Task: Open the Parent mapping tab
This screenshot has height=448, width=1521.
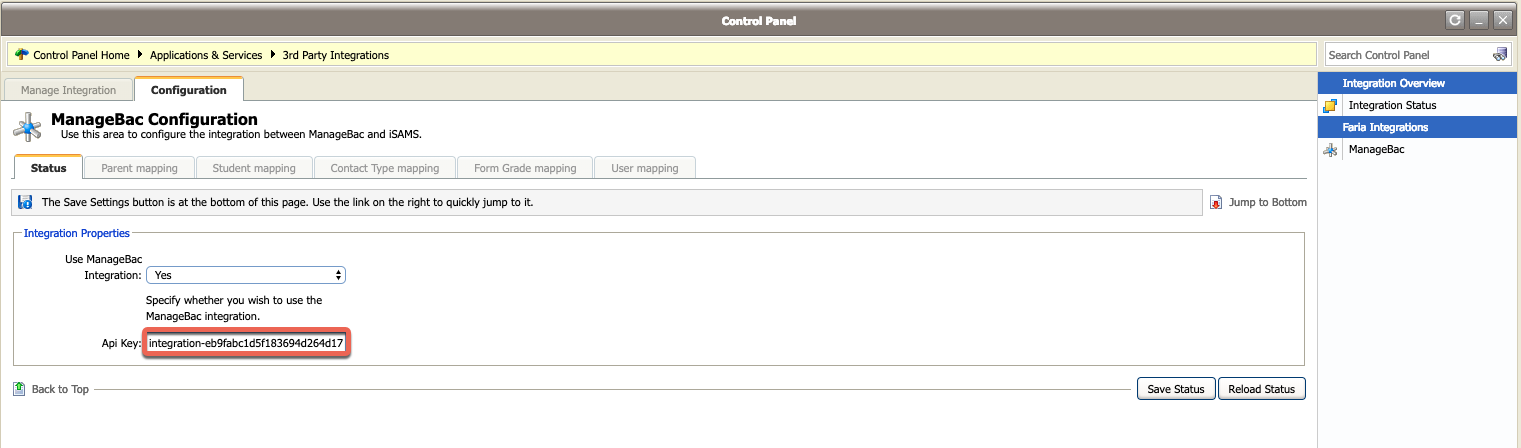Action: [x=139, y=168]
